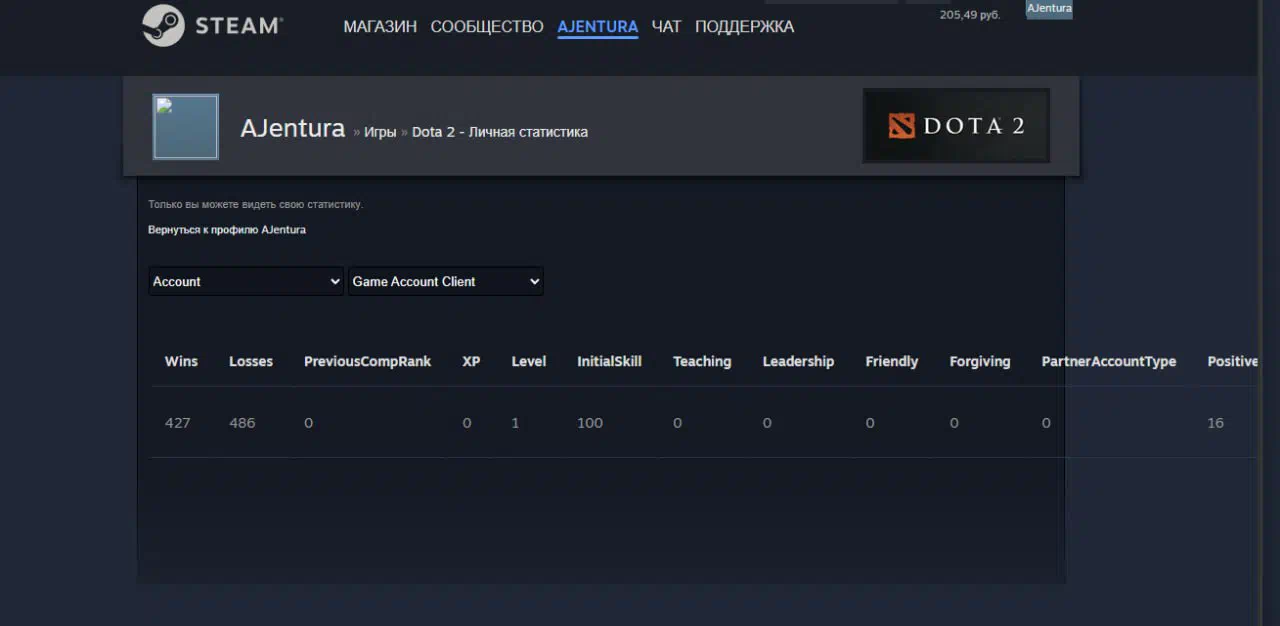Open the AJentura profile name link
The width and height of the screenshot is (1280, 626).
click(x=293, y=128)
